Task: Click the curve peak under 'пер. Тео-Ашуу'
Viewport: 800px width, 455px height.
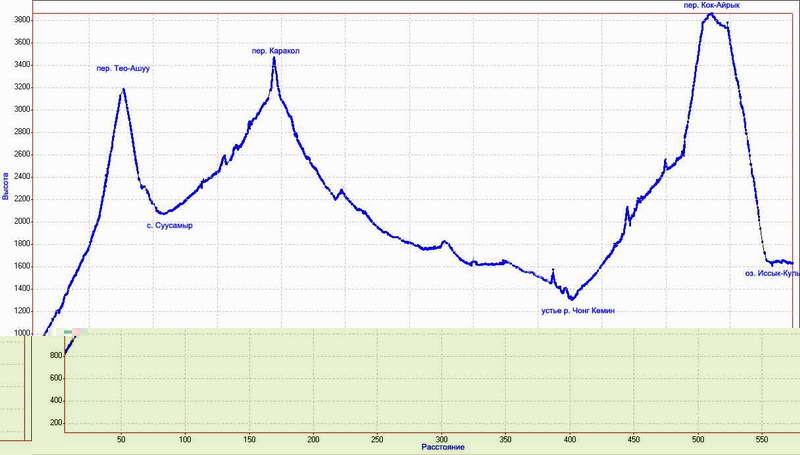Action: pos(123,90)
